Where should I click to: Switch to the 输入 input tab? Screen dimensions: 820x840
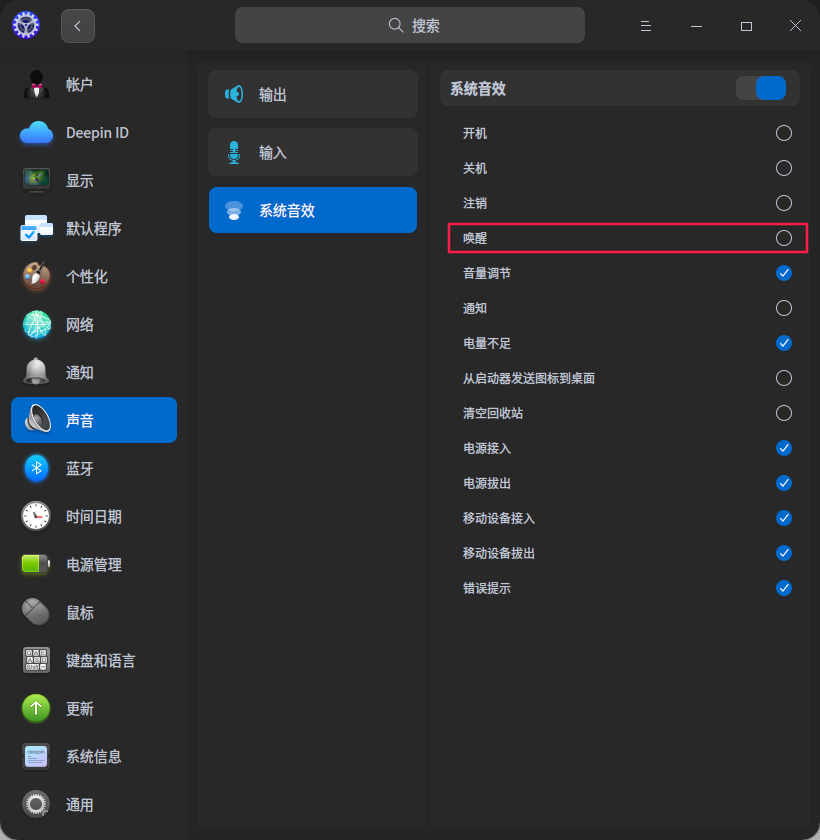coord(313,152)
